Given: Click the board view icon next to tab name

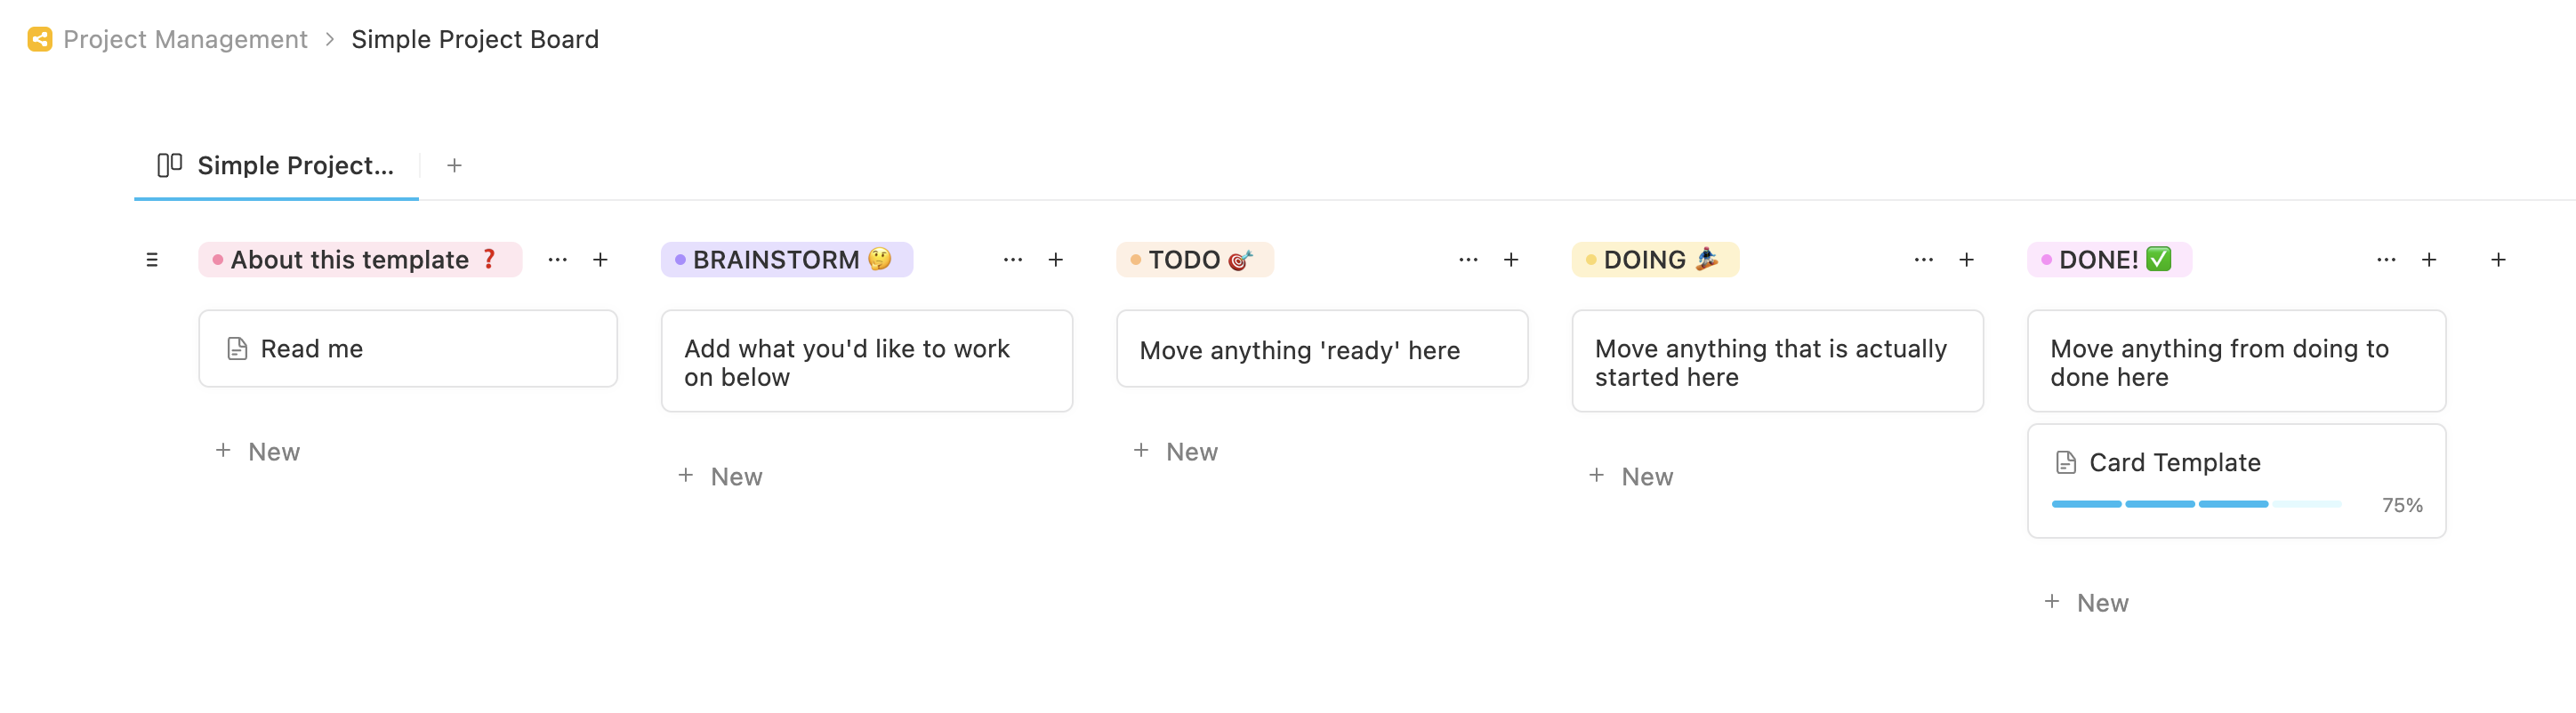Looking at the screenshot, I should pyautogui.click(x=168, y=165).
